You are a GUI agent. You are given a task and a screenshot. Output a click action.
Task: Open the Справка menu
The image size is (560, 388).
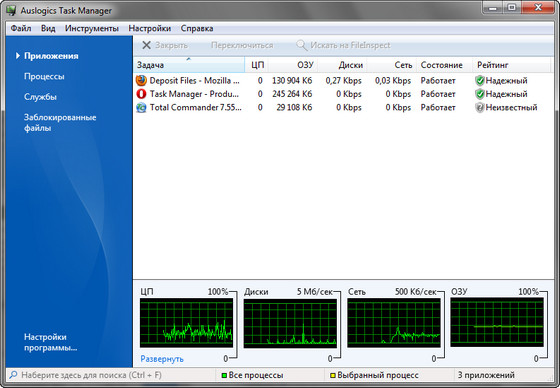(x=197, y=28)
